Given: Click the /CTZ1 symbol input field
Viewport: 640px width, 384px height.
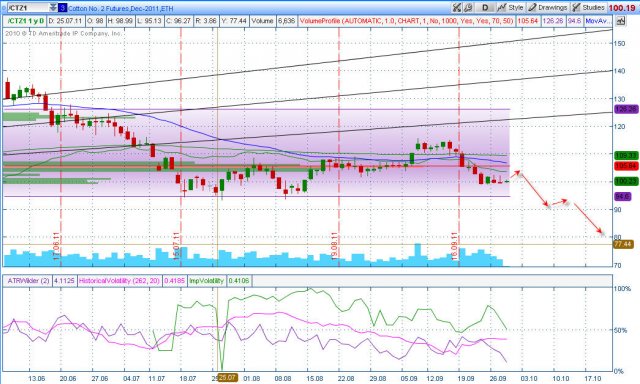Looking at the screenshot, I should tap(28, 8).
